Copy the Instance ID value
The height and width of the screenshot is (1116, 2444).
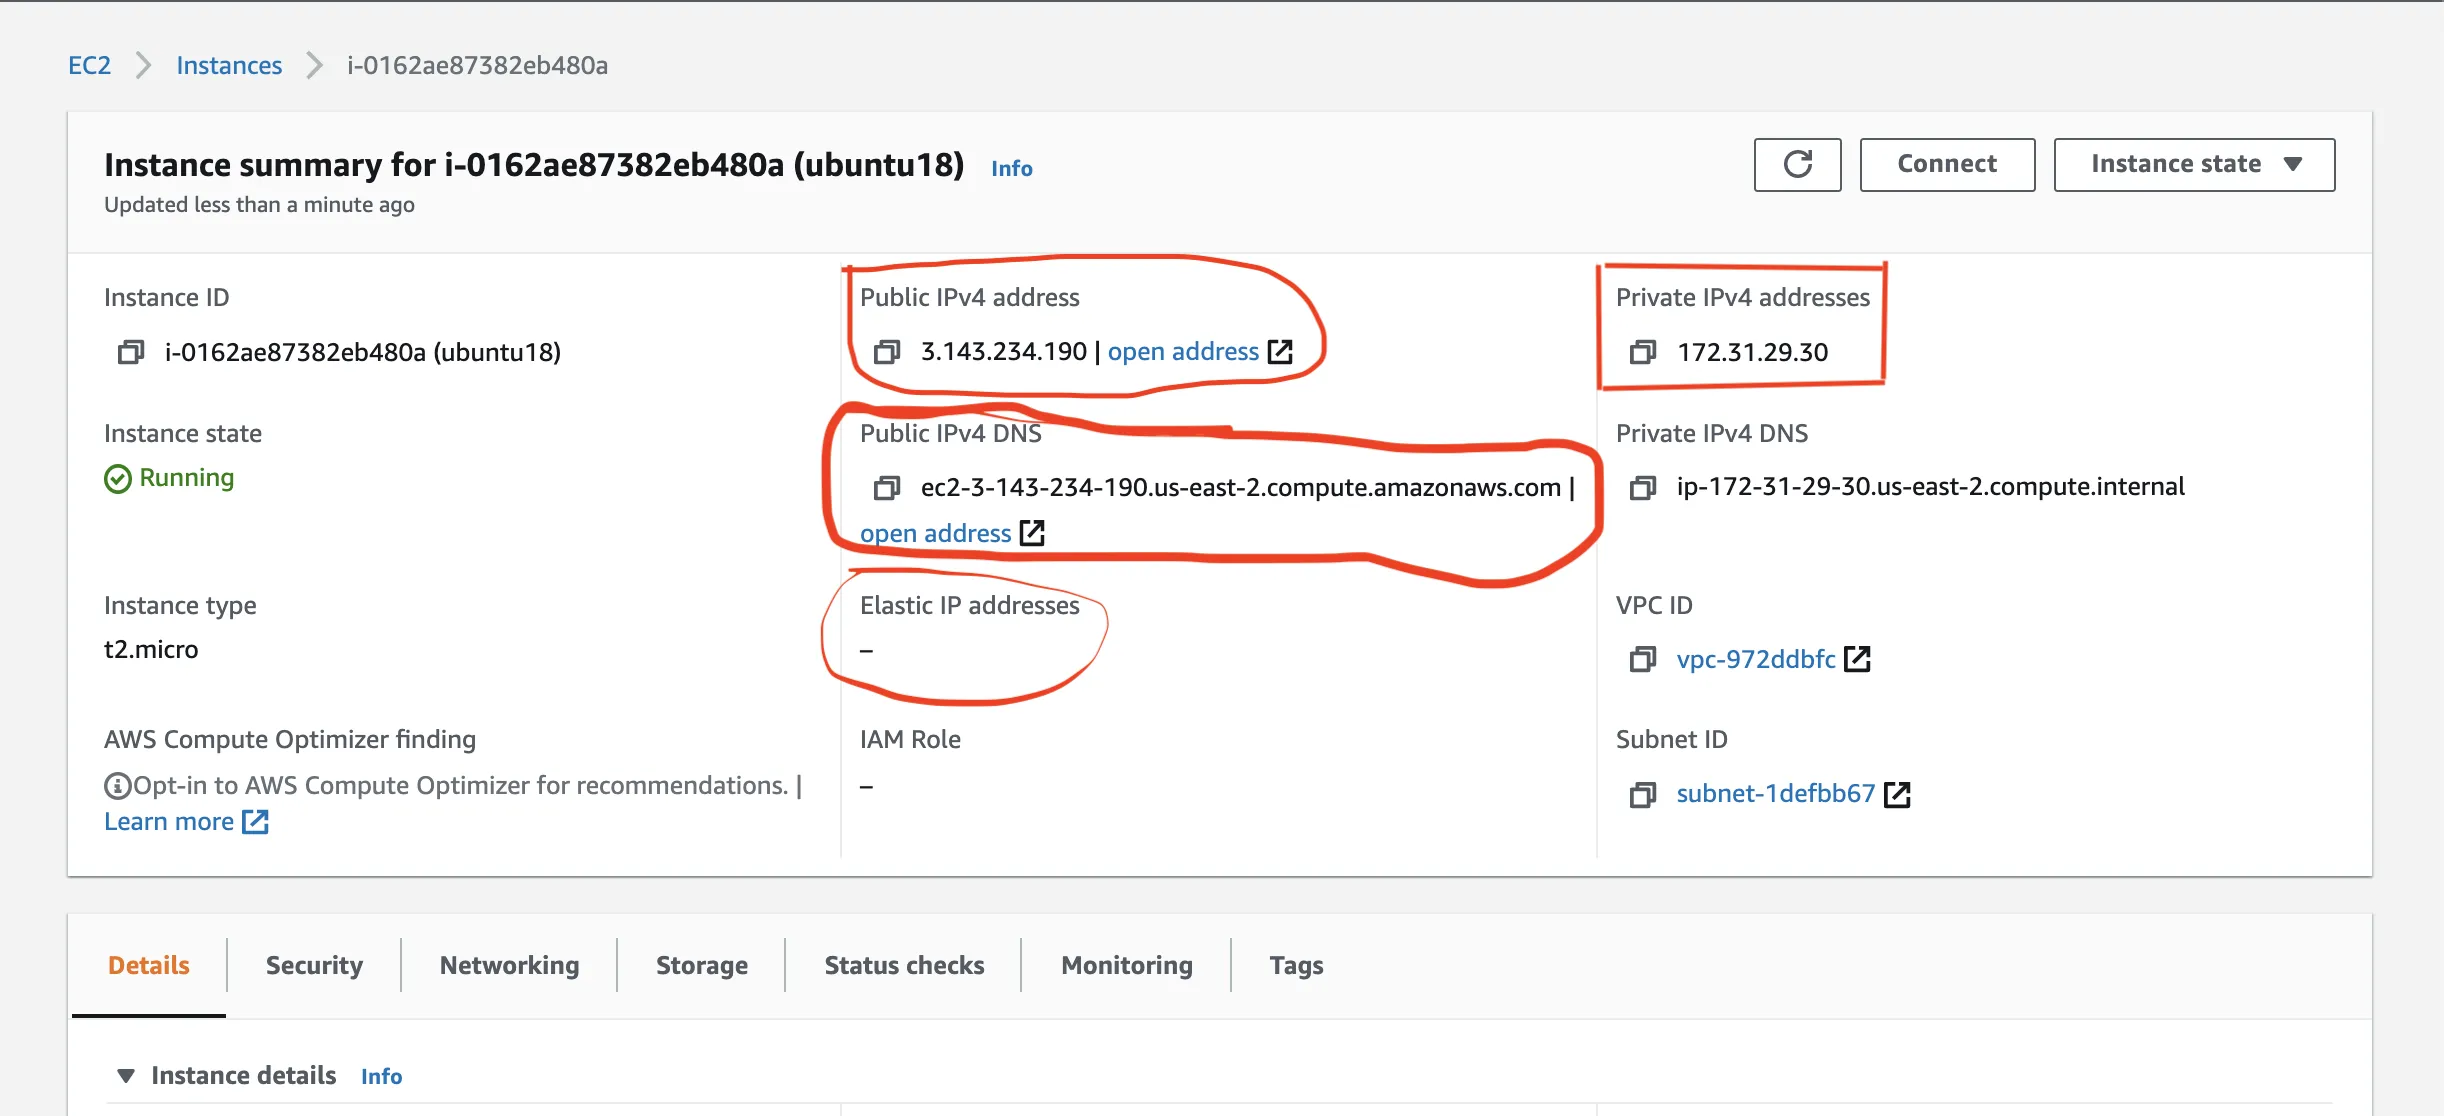tap(131, 352)
